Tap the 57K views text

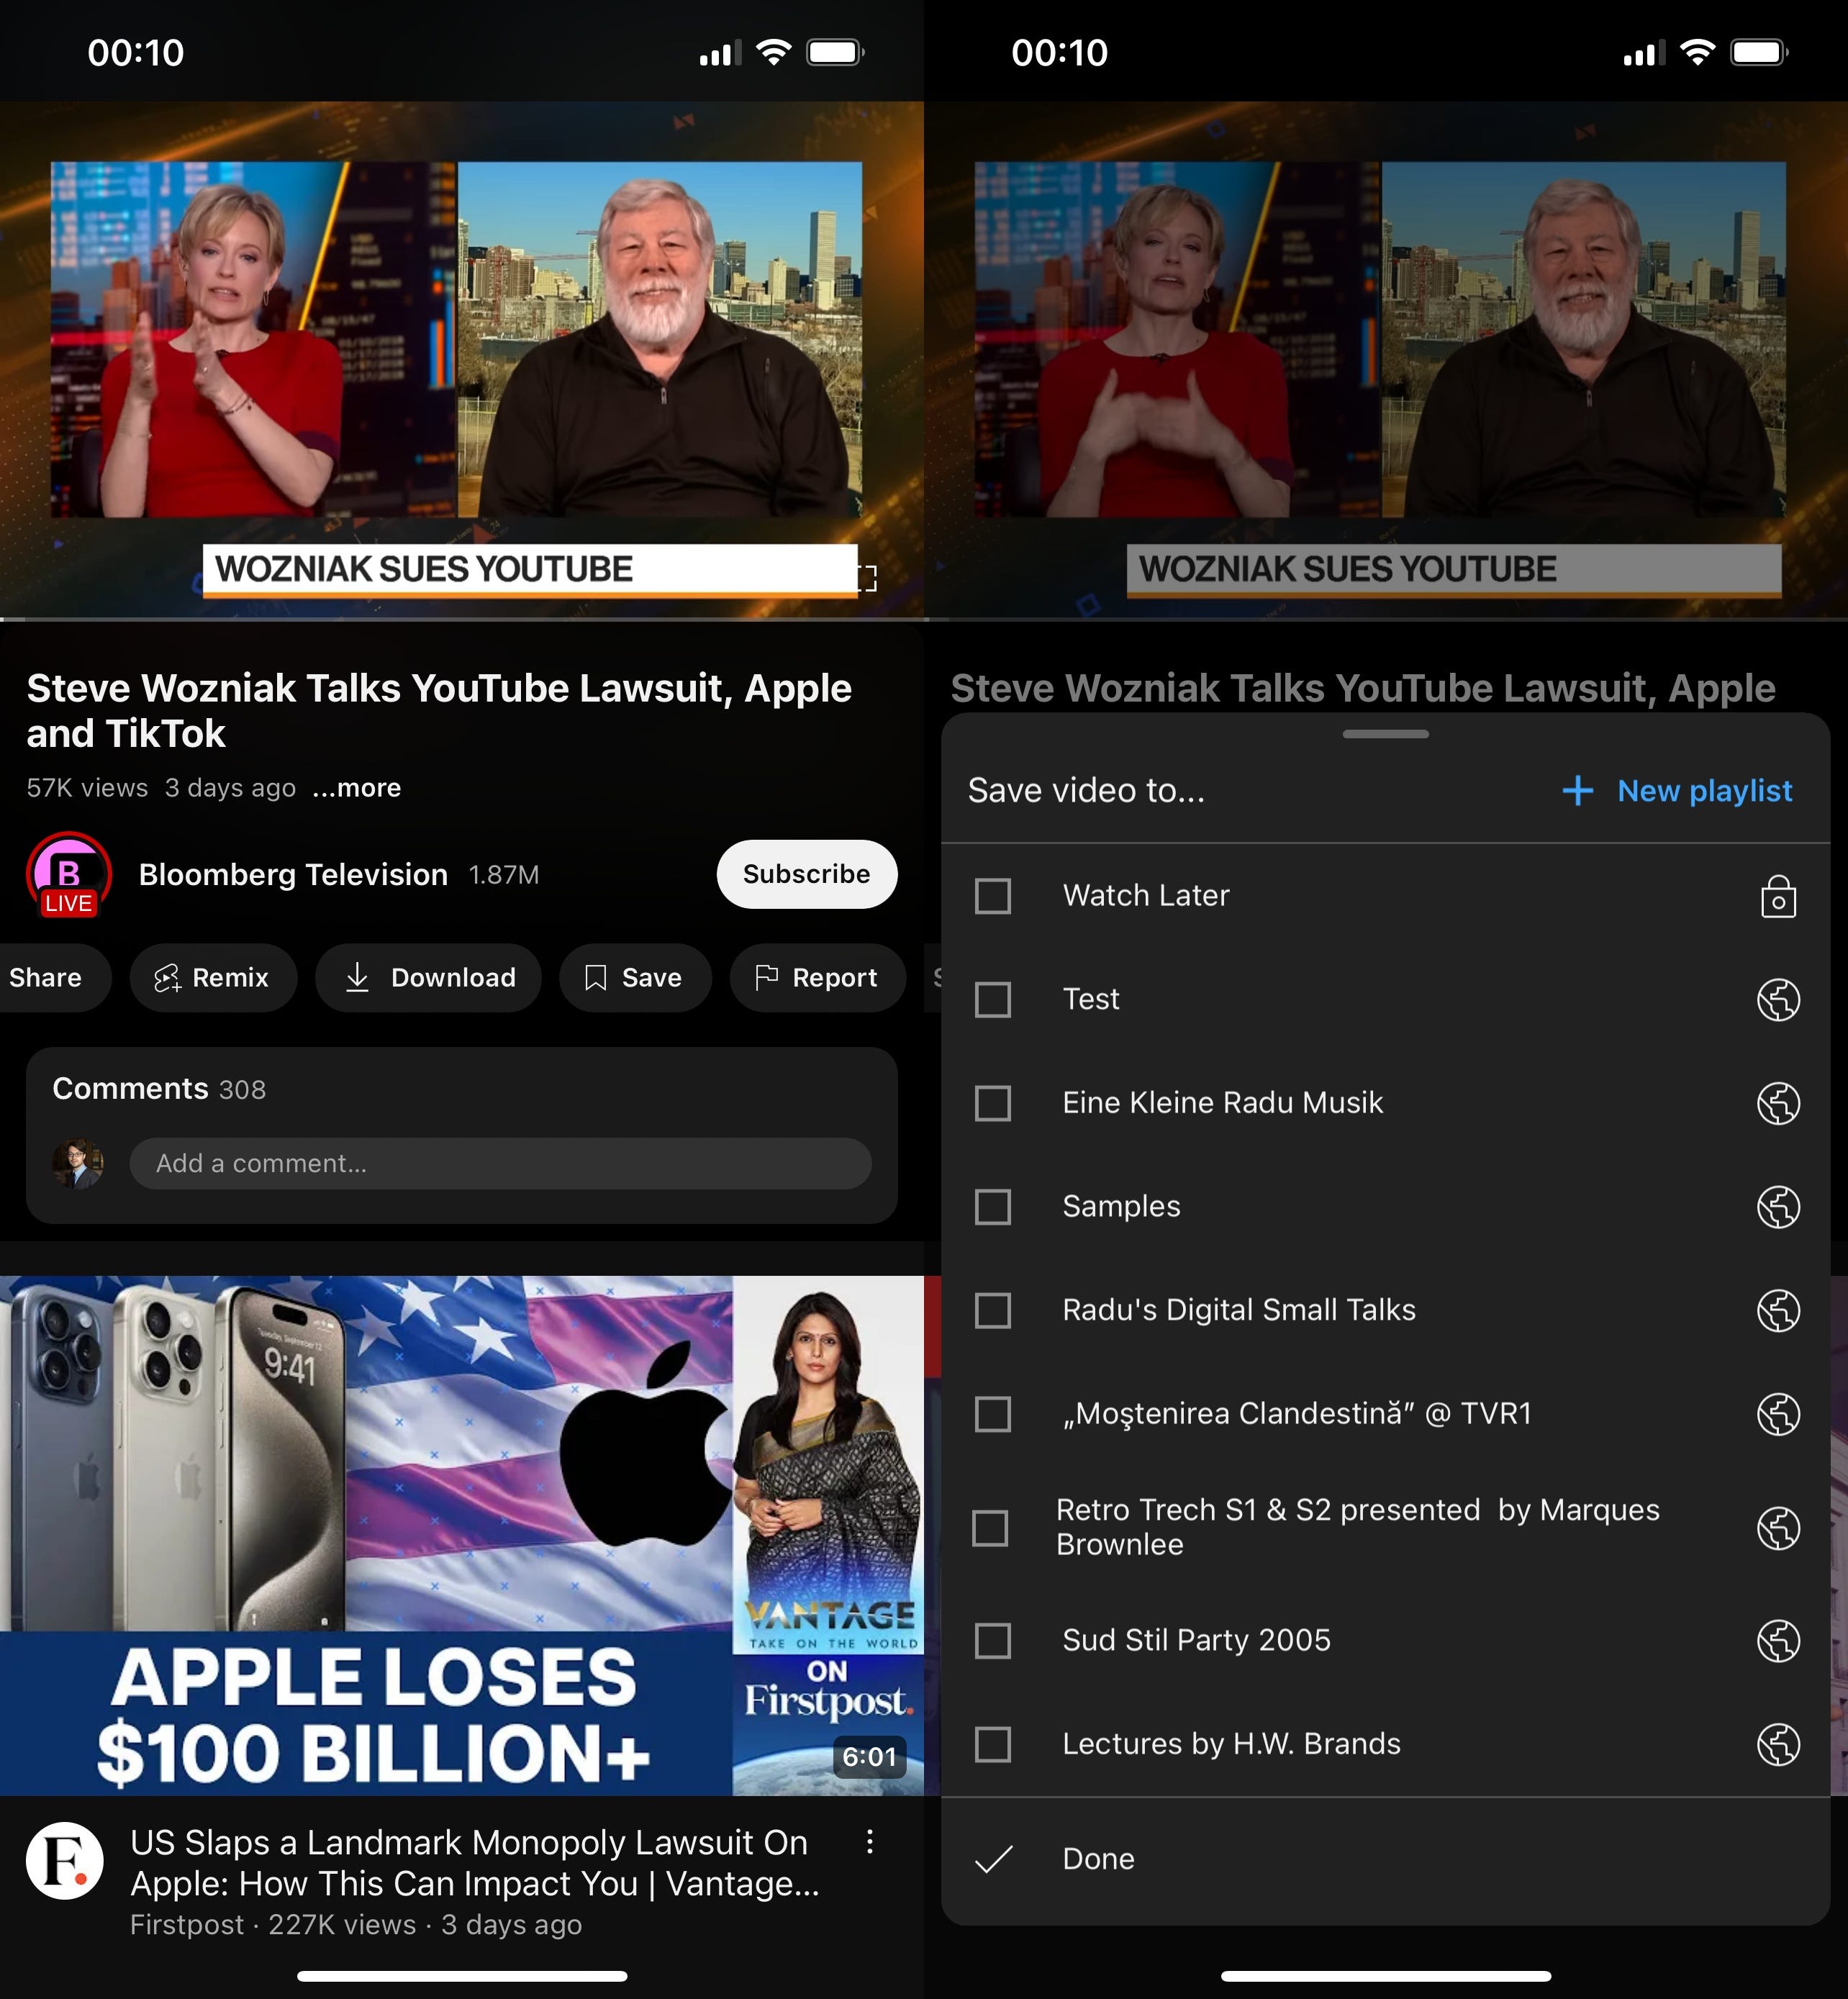pos(87,788)
